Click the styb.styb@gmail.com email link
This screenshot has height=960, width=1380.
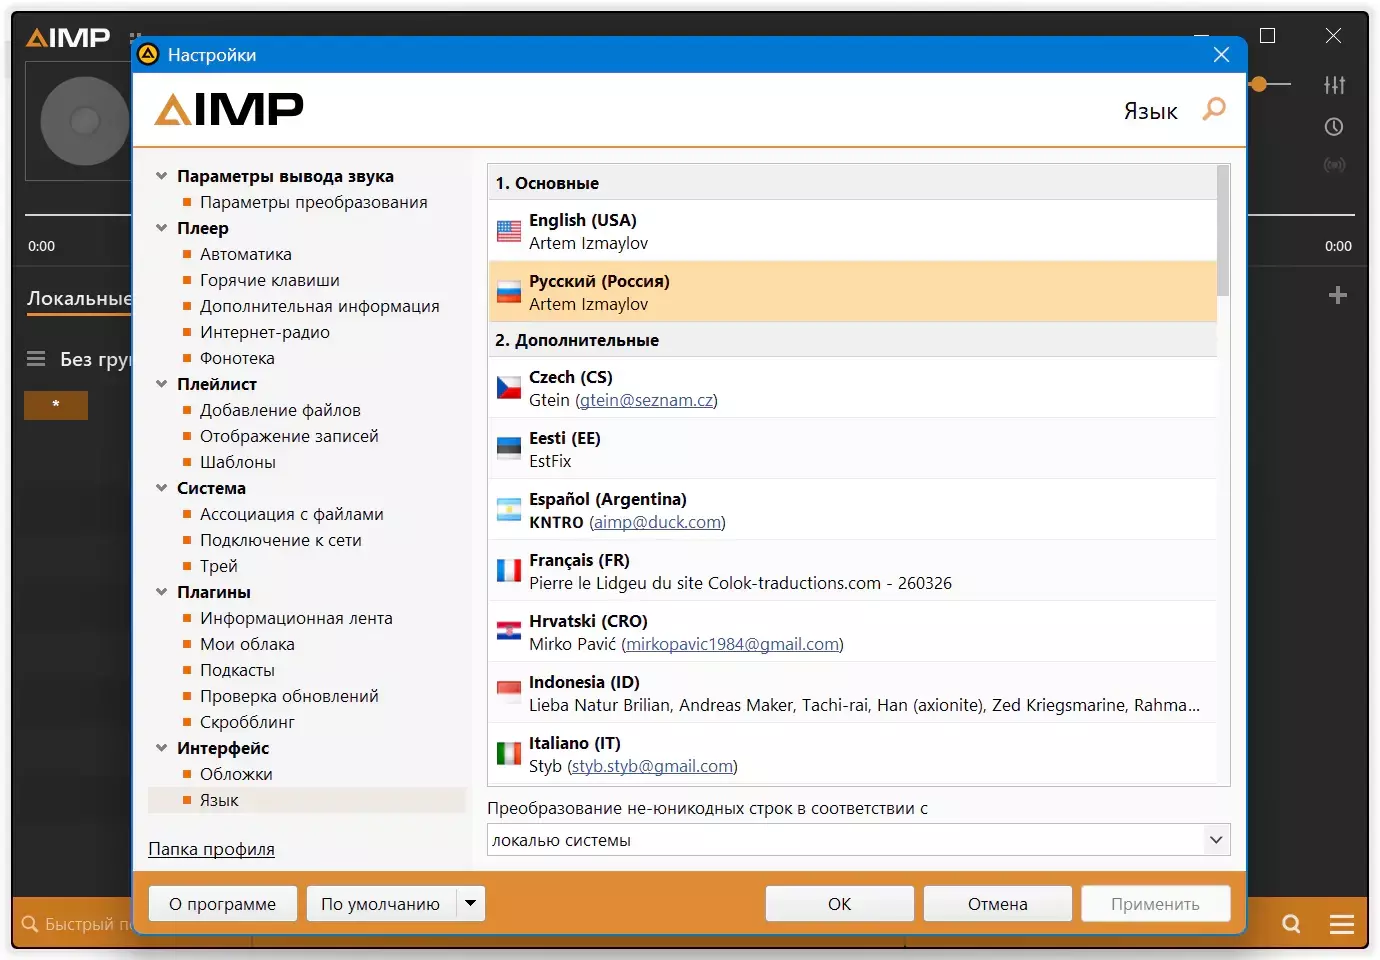click(652, 766)
